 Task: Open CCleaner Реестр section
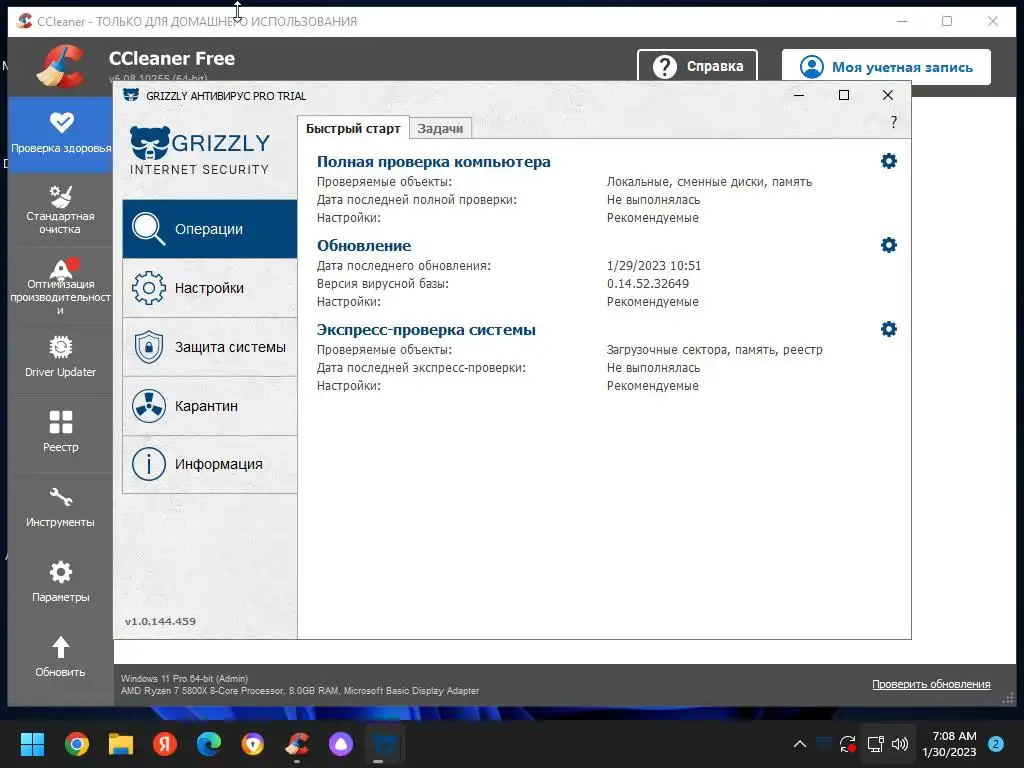[x=61, y=432]
